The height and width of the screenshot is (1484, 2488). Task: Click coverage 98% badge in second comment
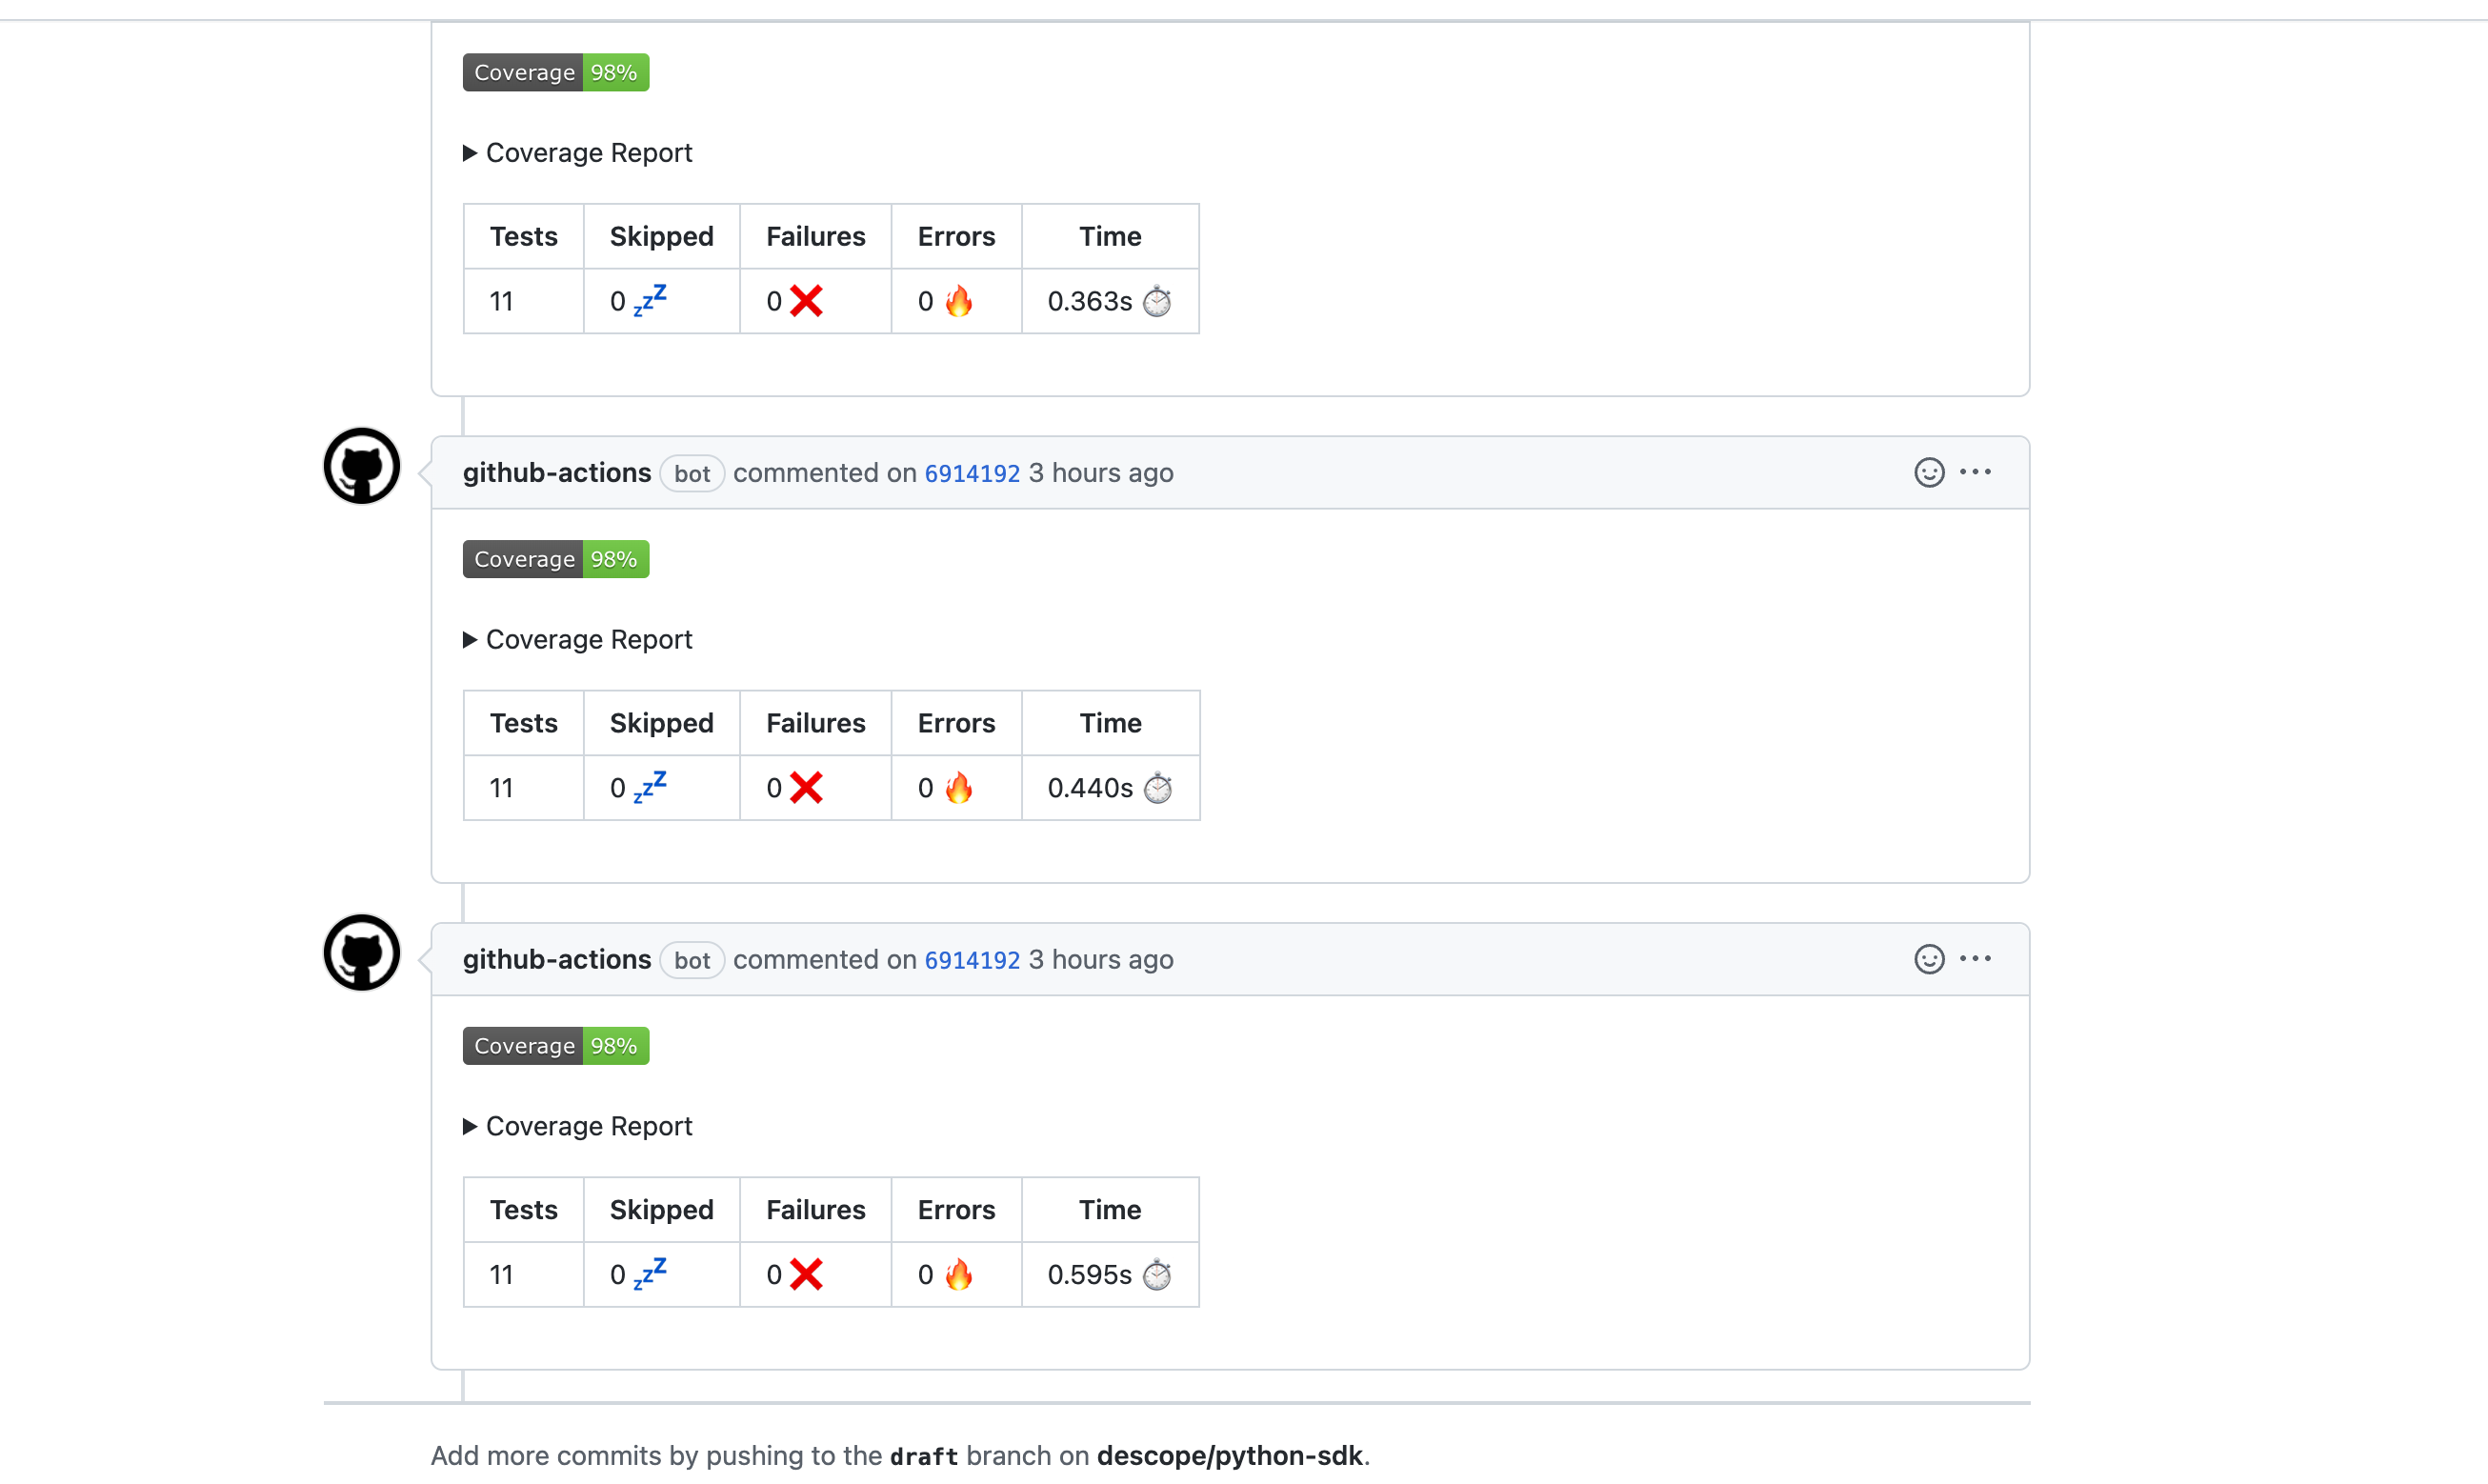tap(556, 559)
